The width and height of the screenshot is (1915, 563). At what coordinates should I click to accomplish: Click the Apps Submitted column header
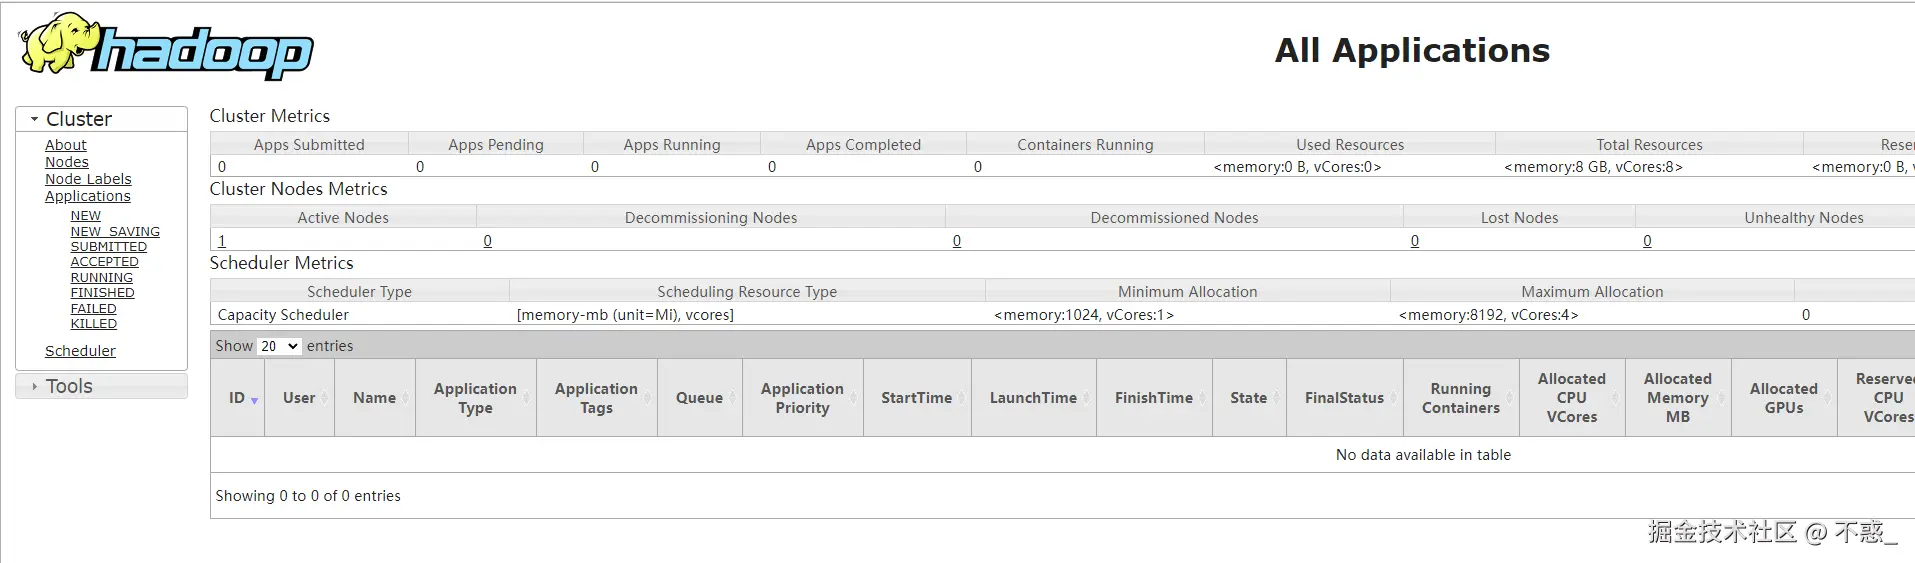pos(309,145)
